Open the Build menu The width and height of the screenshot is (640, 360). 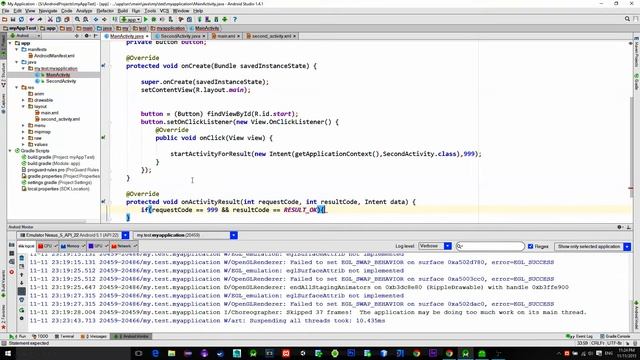[122, 11]
